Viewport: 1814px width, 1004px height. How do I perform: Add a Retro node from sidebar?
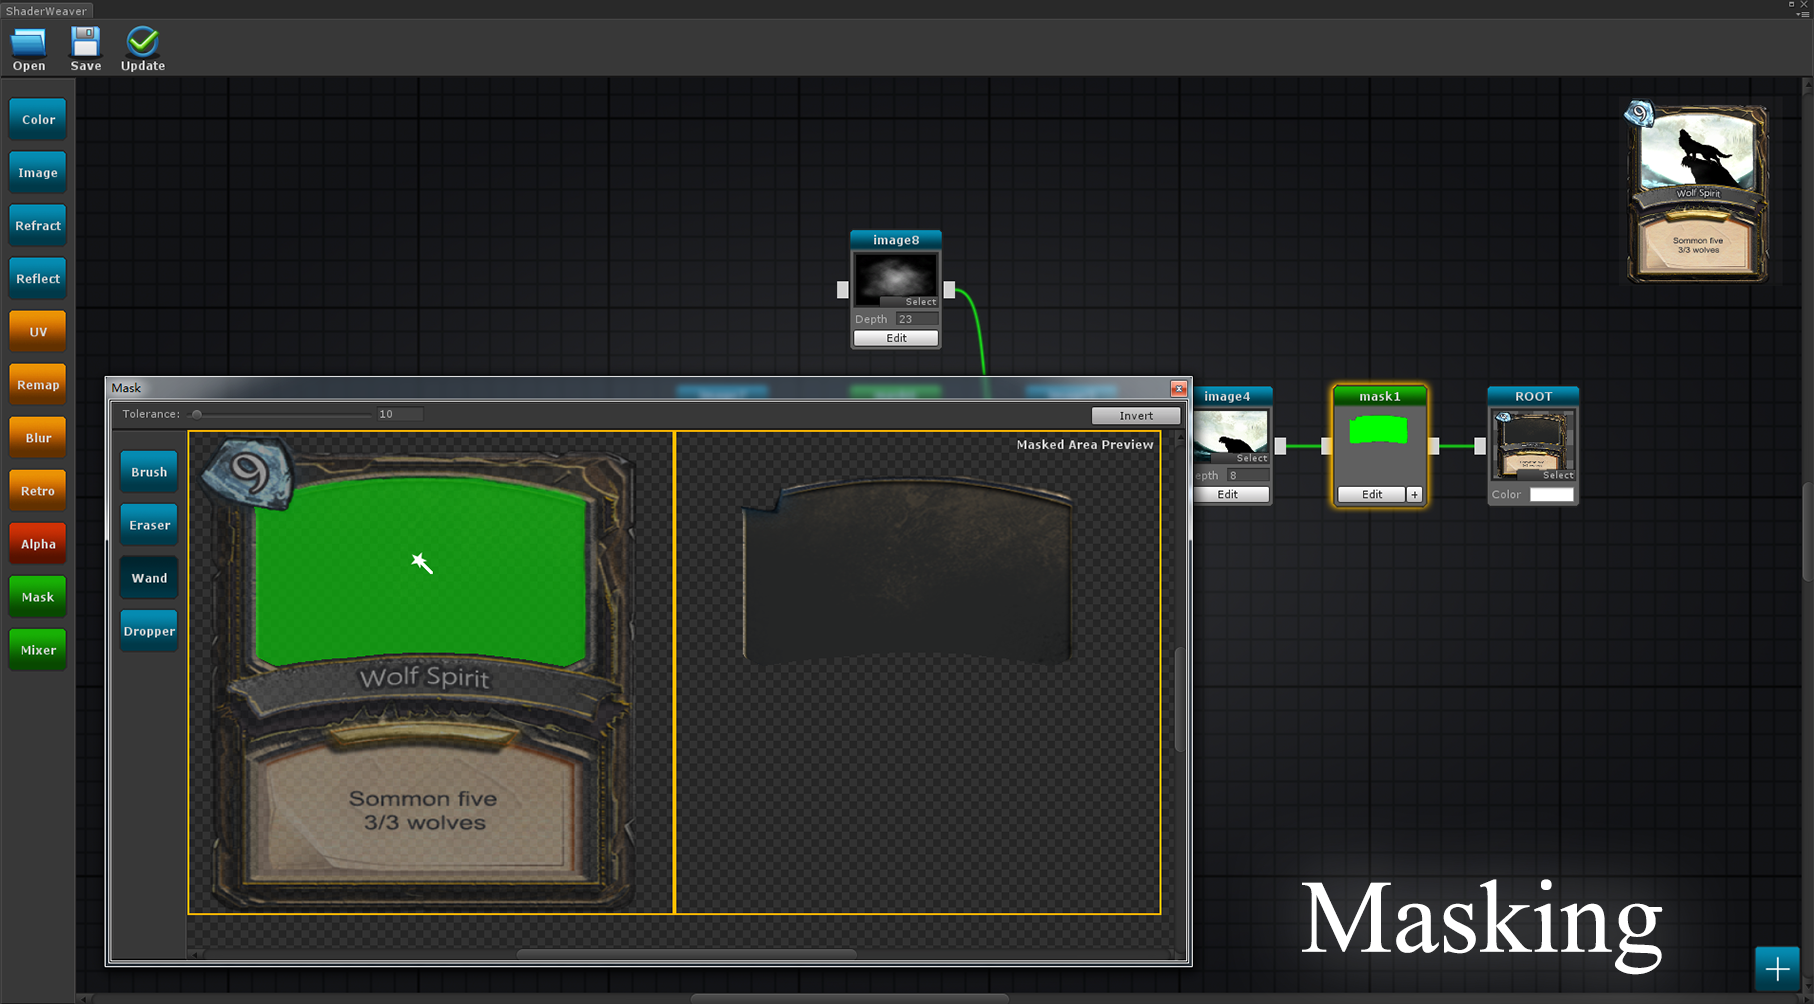tap(38, 490)
